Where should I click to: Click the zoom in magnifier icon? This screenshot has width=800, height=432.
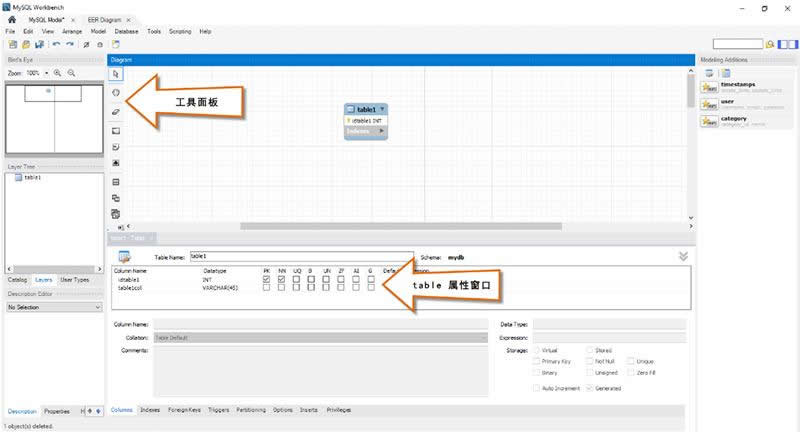click(59, 73)
